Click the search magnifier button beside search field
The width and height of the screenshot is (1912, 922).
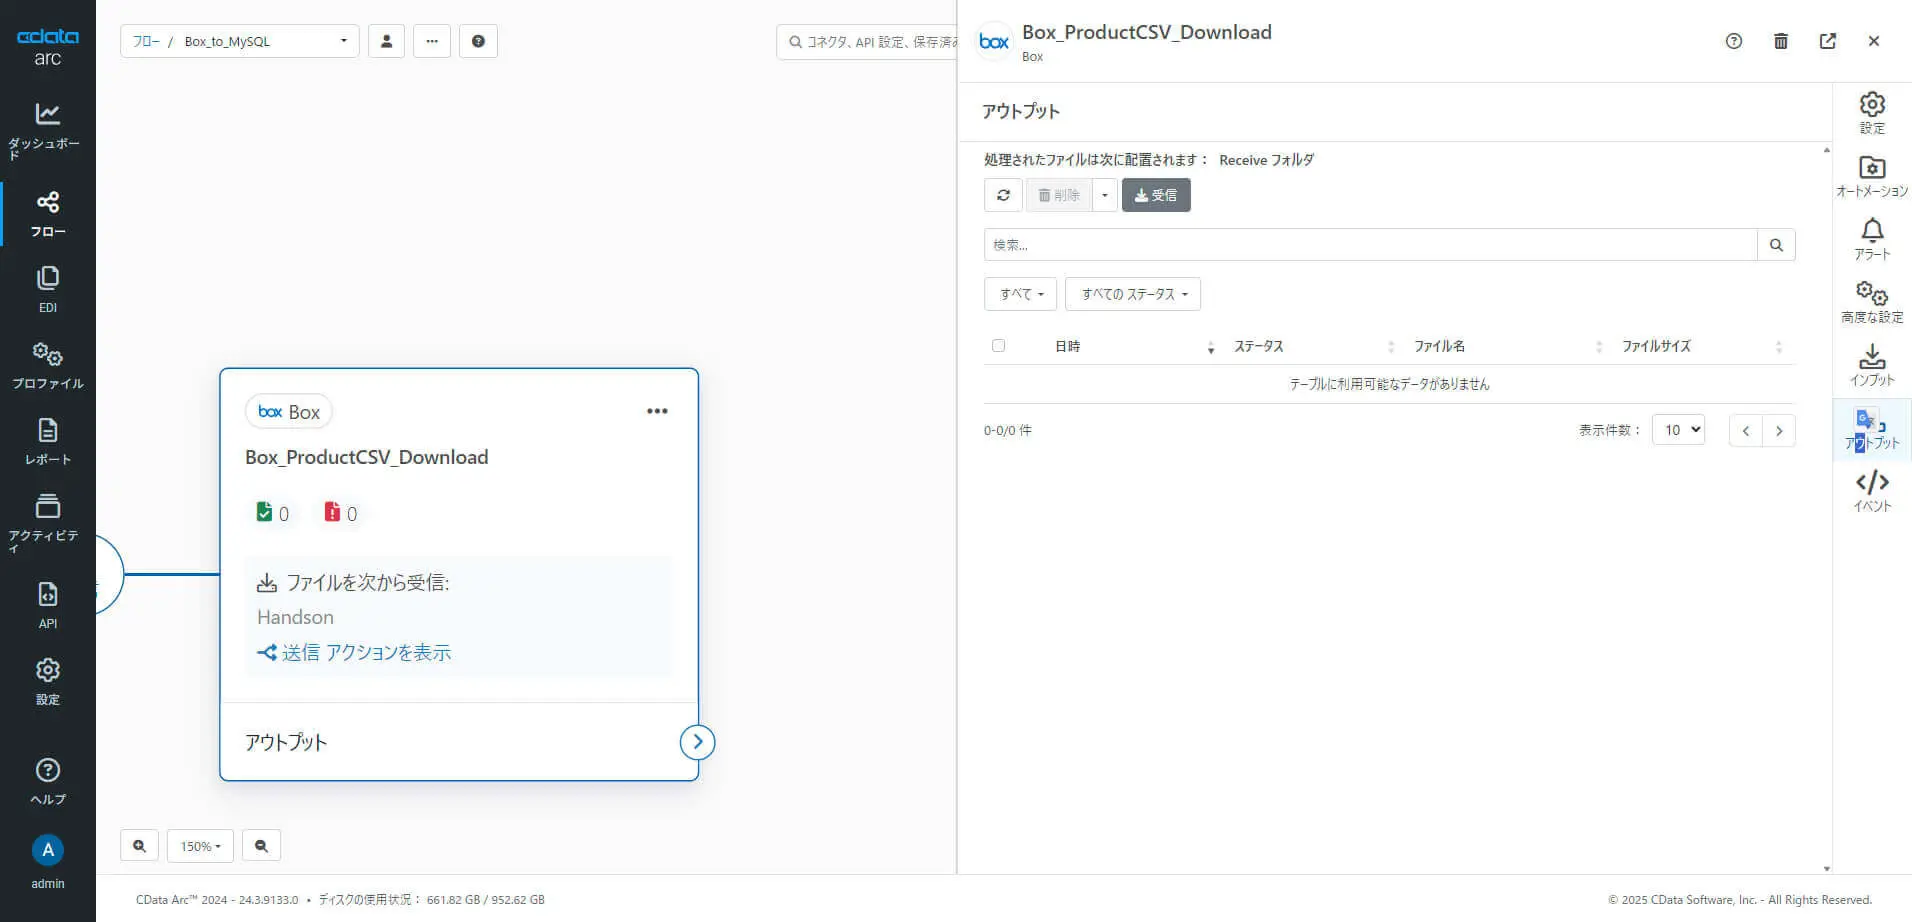click(1776, 245)
